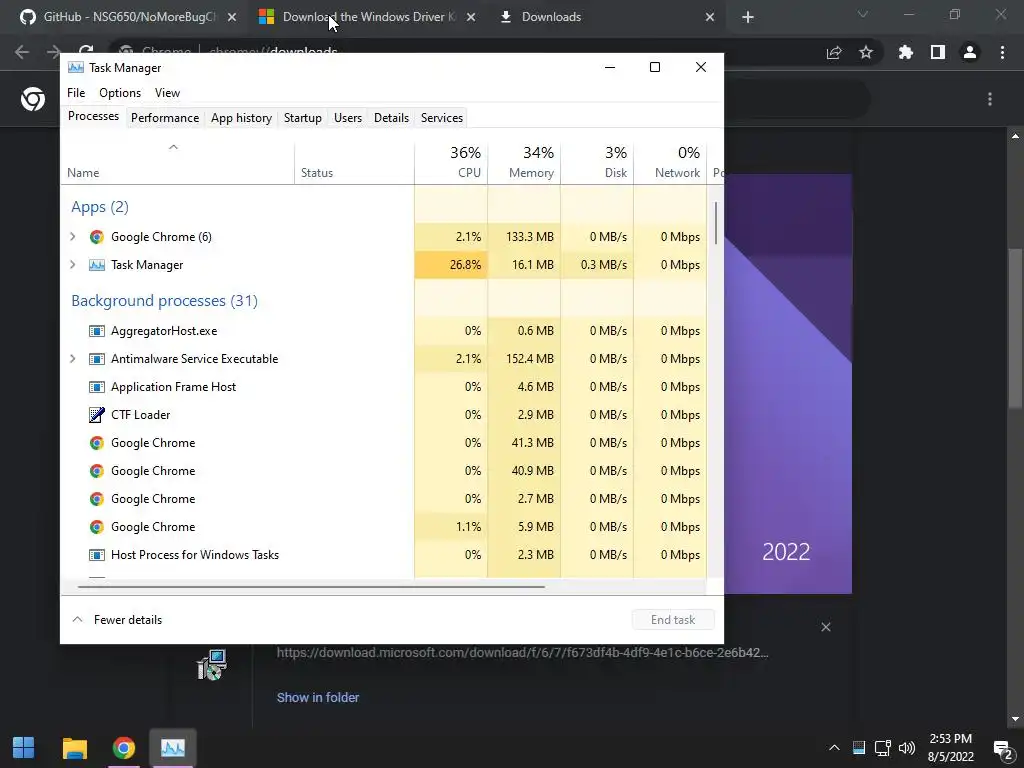This screenshot has height=768, width=1024.
Task: Open Windows Start button on taskbar
Action: 24,747
